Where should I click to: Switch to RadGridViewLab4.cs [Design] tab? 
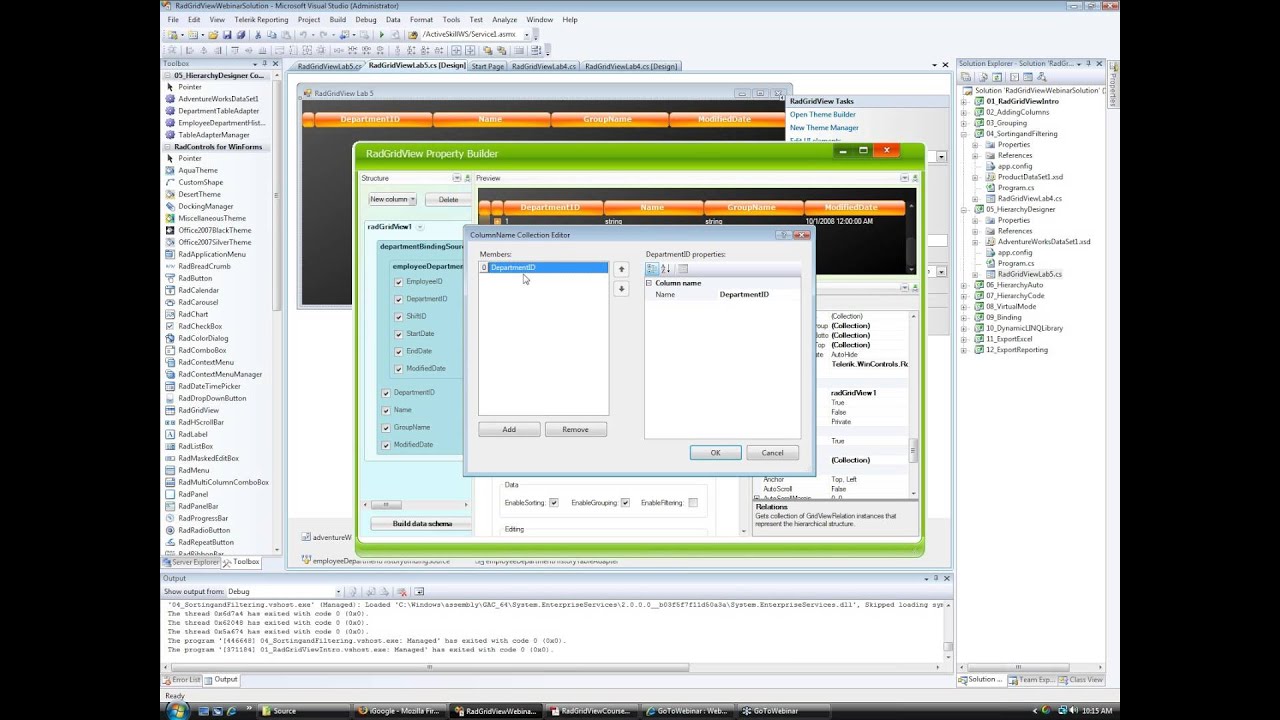click(x=631, y=67)
